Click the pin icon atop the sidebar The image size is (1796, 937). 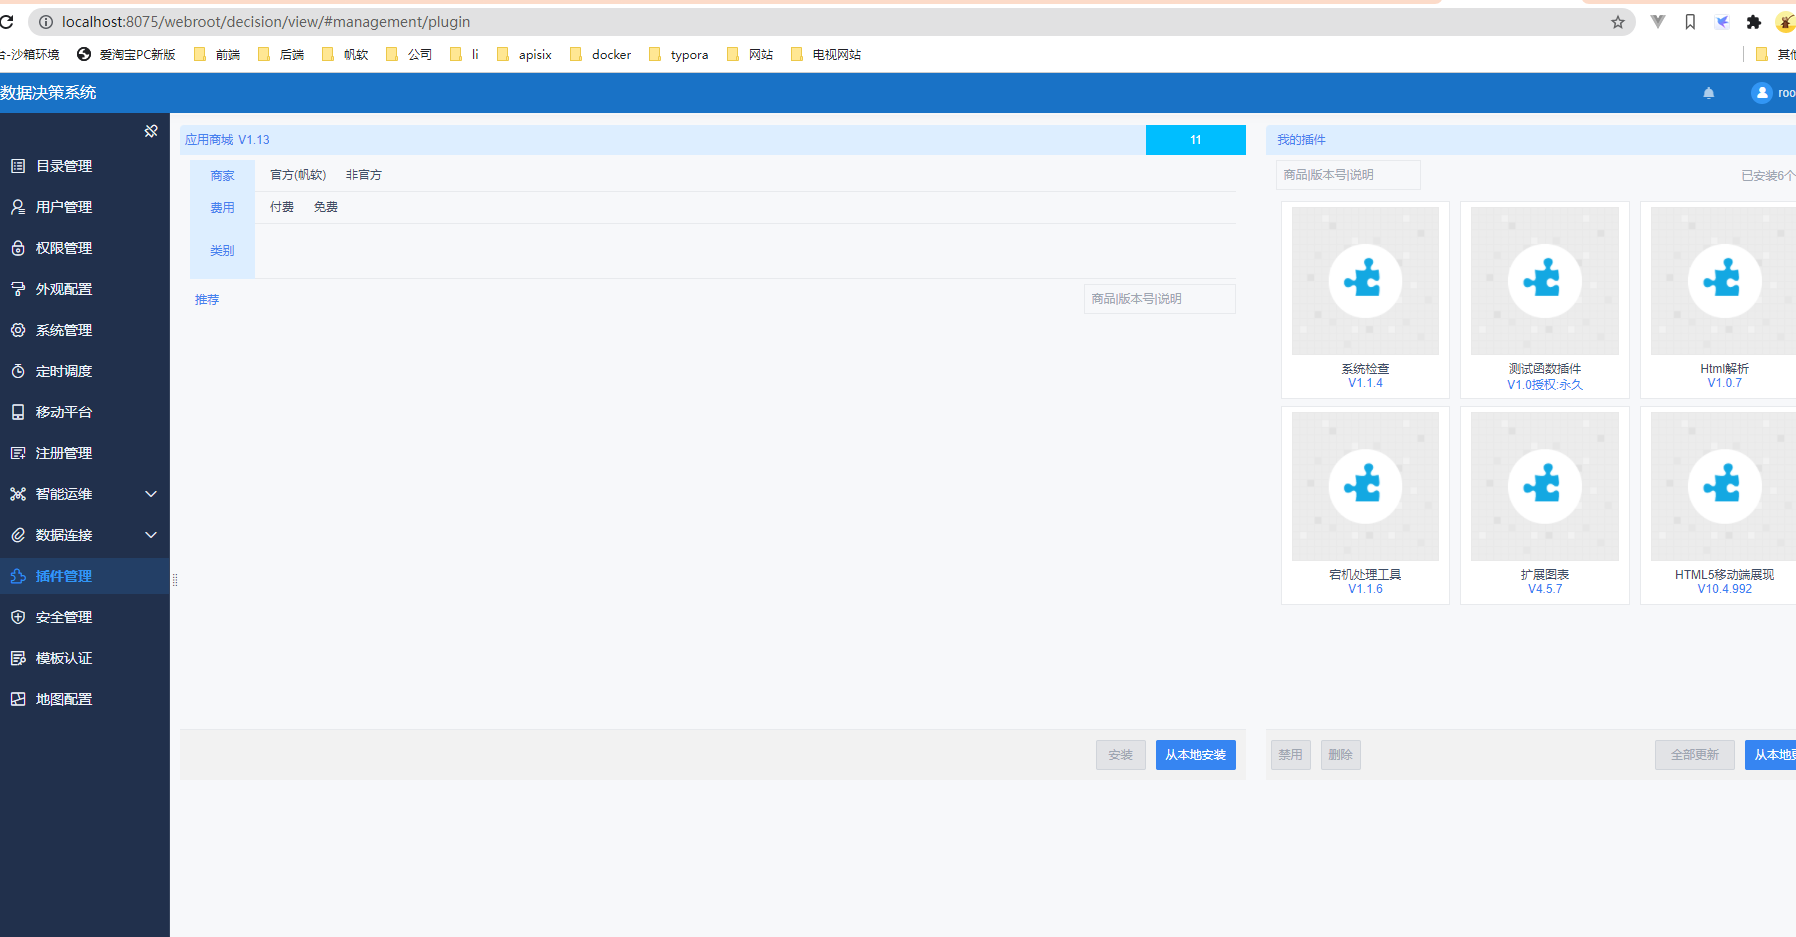[151, 131]
